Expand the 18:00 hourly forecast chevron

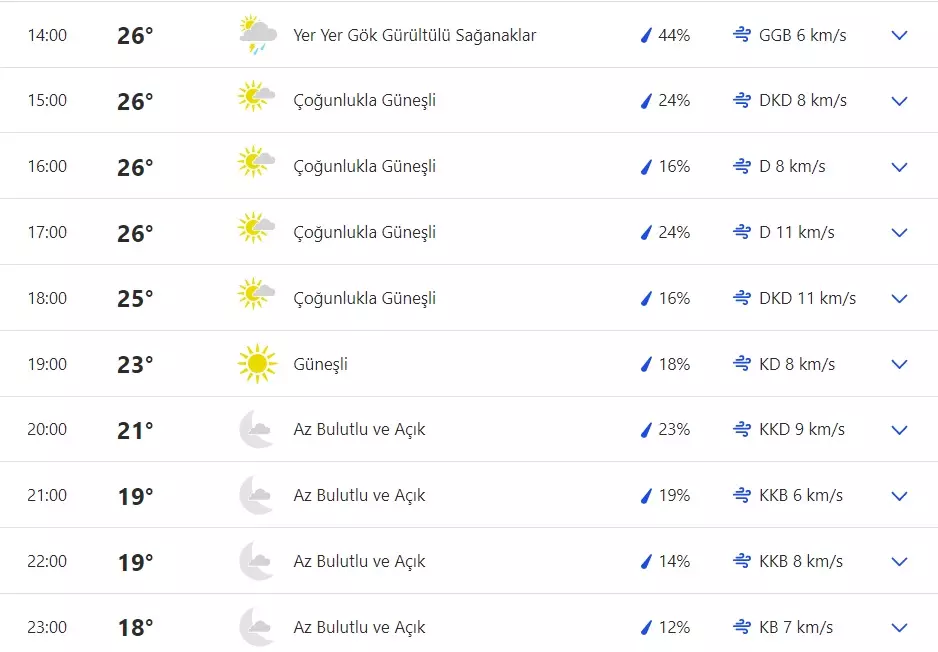(x=898, y=297)
